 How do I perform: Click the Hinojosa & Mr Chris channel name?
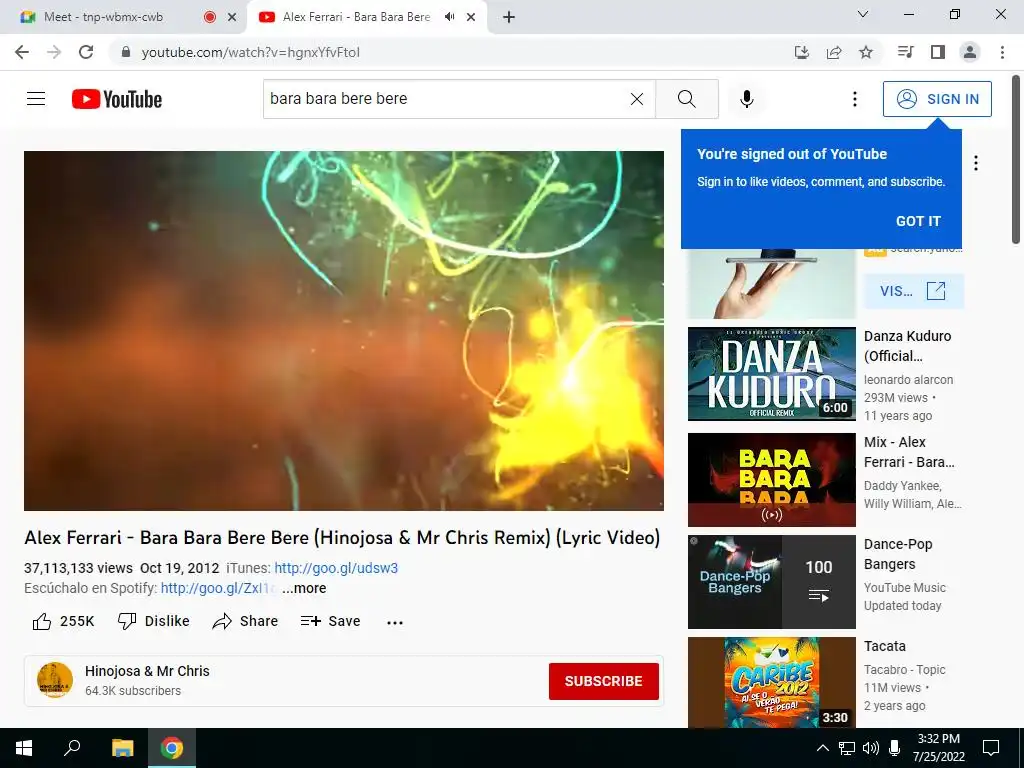pos(147,671)
